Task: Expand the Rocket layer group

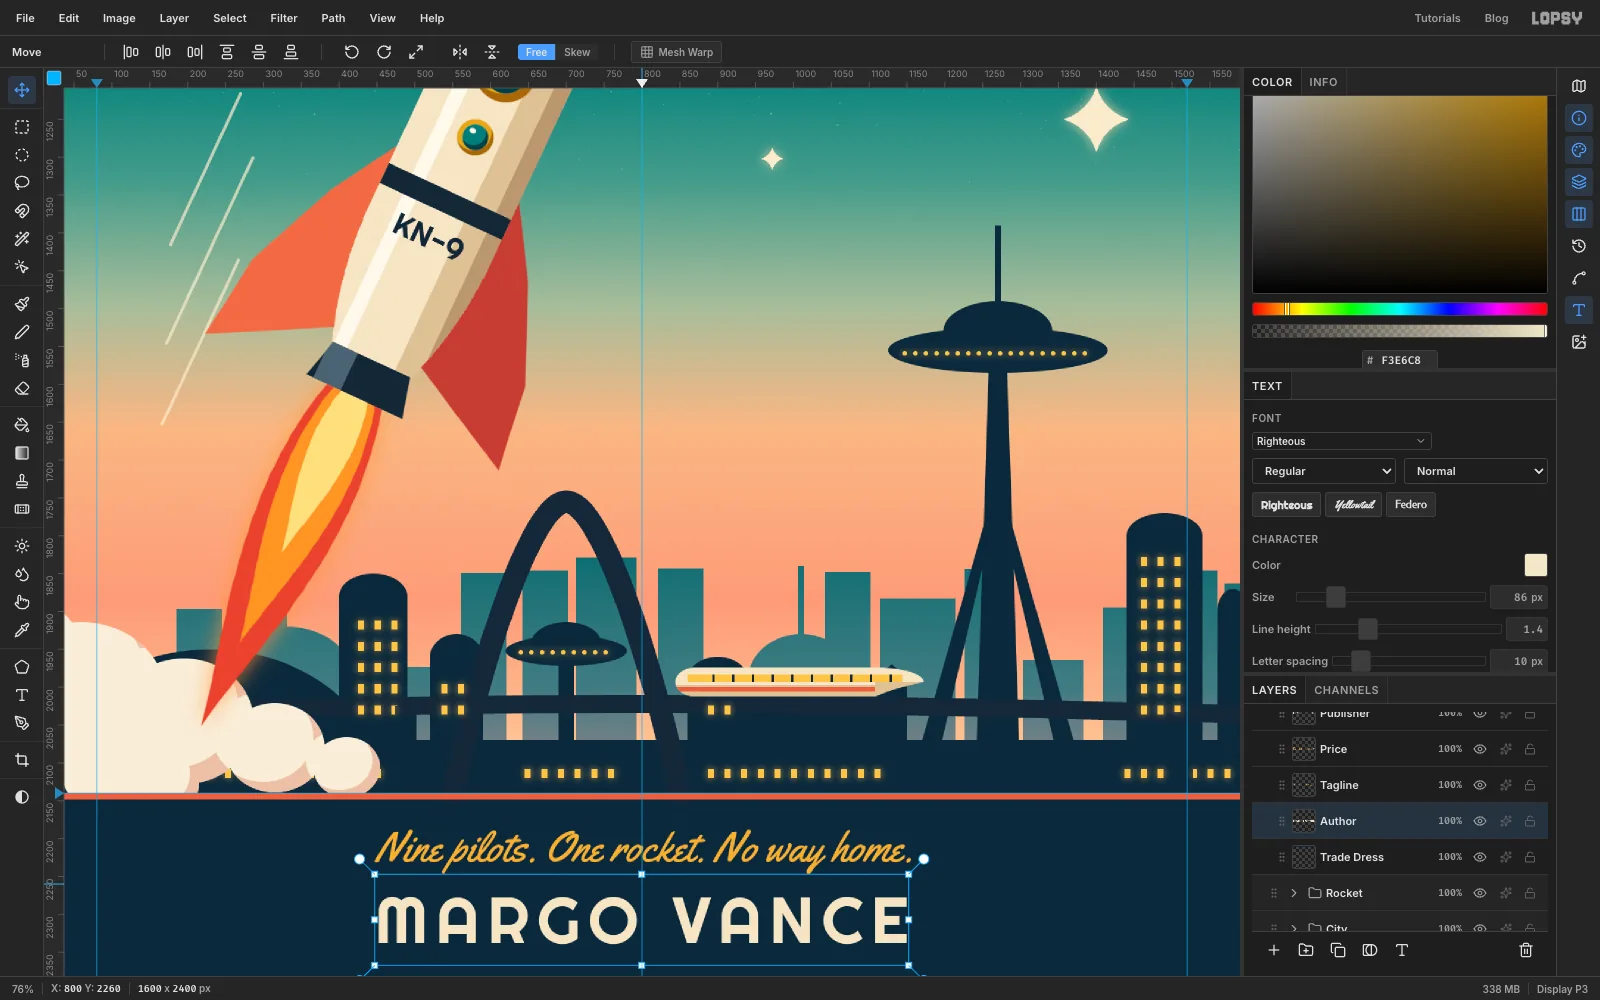Action: click(1294, 893)
